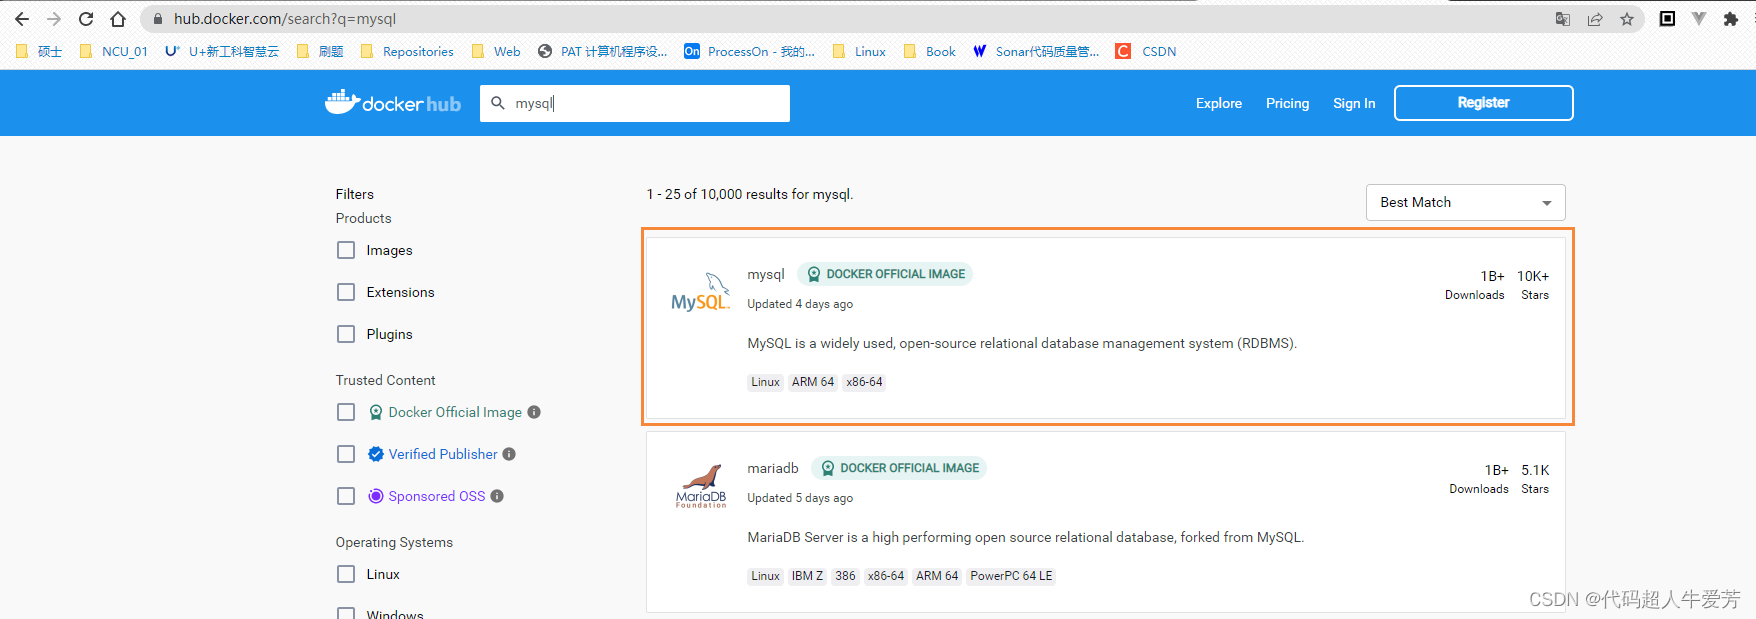Click Sign In
This screenshot has width=1756, height=619.
[x=1354, y=103]
